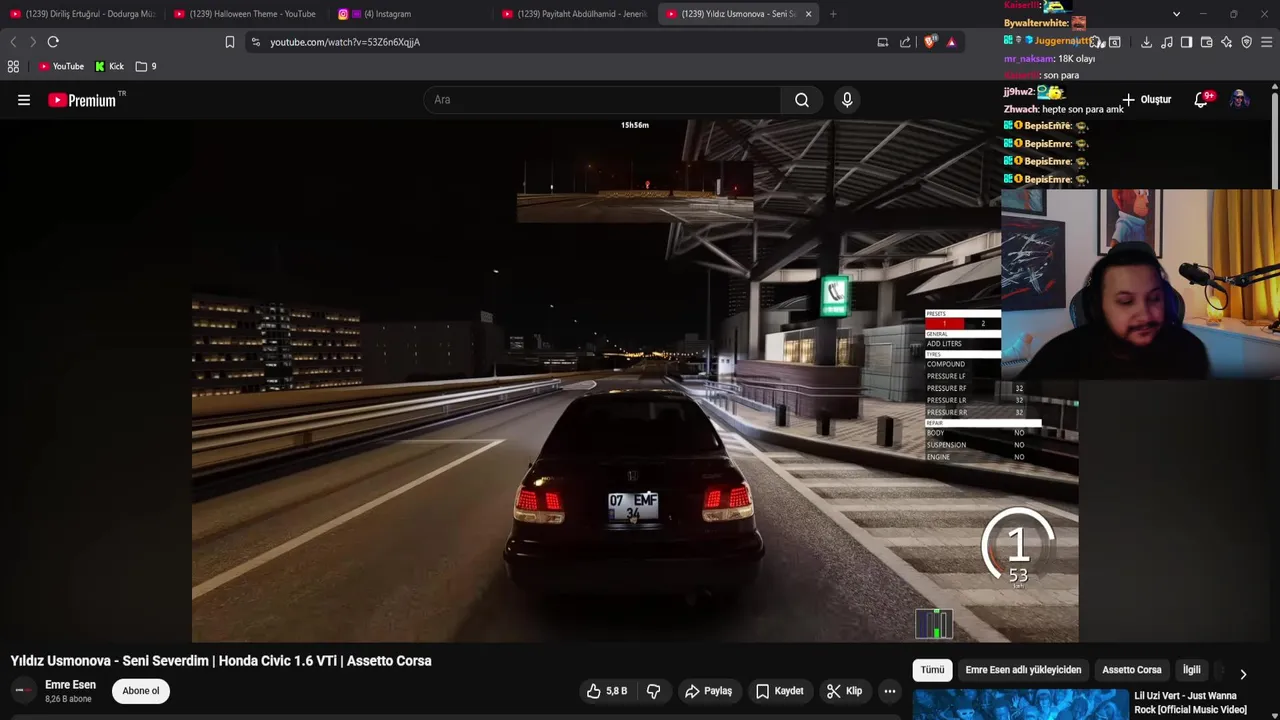This screenshot has height=720, width=1280.
Task: Open Brave Wallet icon
Action: click(1206, 42)
